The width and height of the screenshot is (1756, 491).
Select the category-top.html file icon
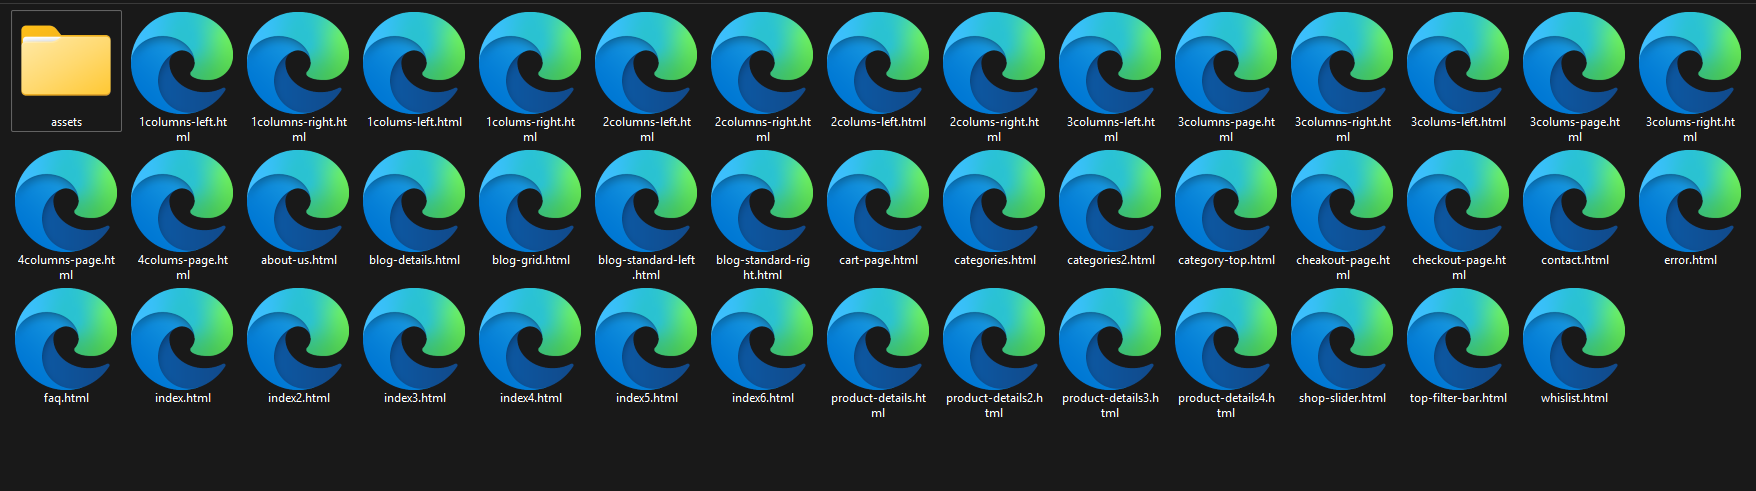(1226, 201)
